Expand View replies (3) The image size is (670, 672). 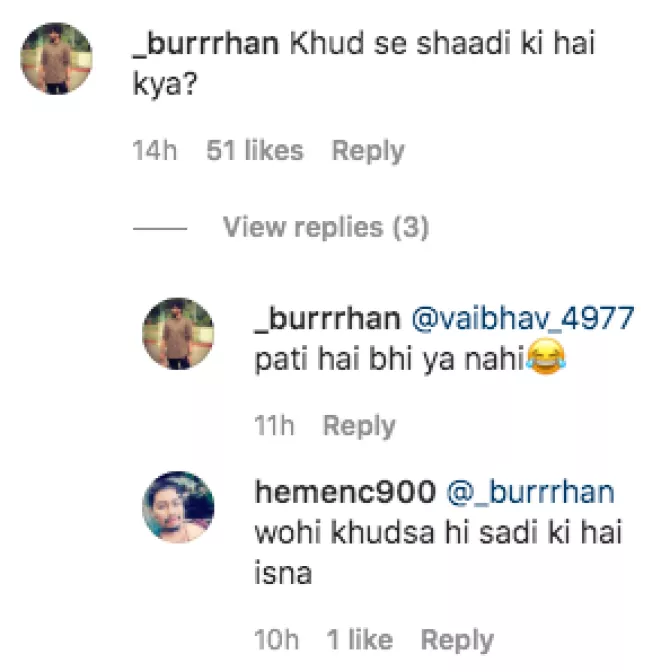coord(325,228)
